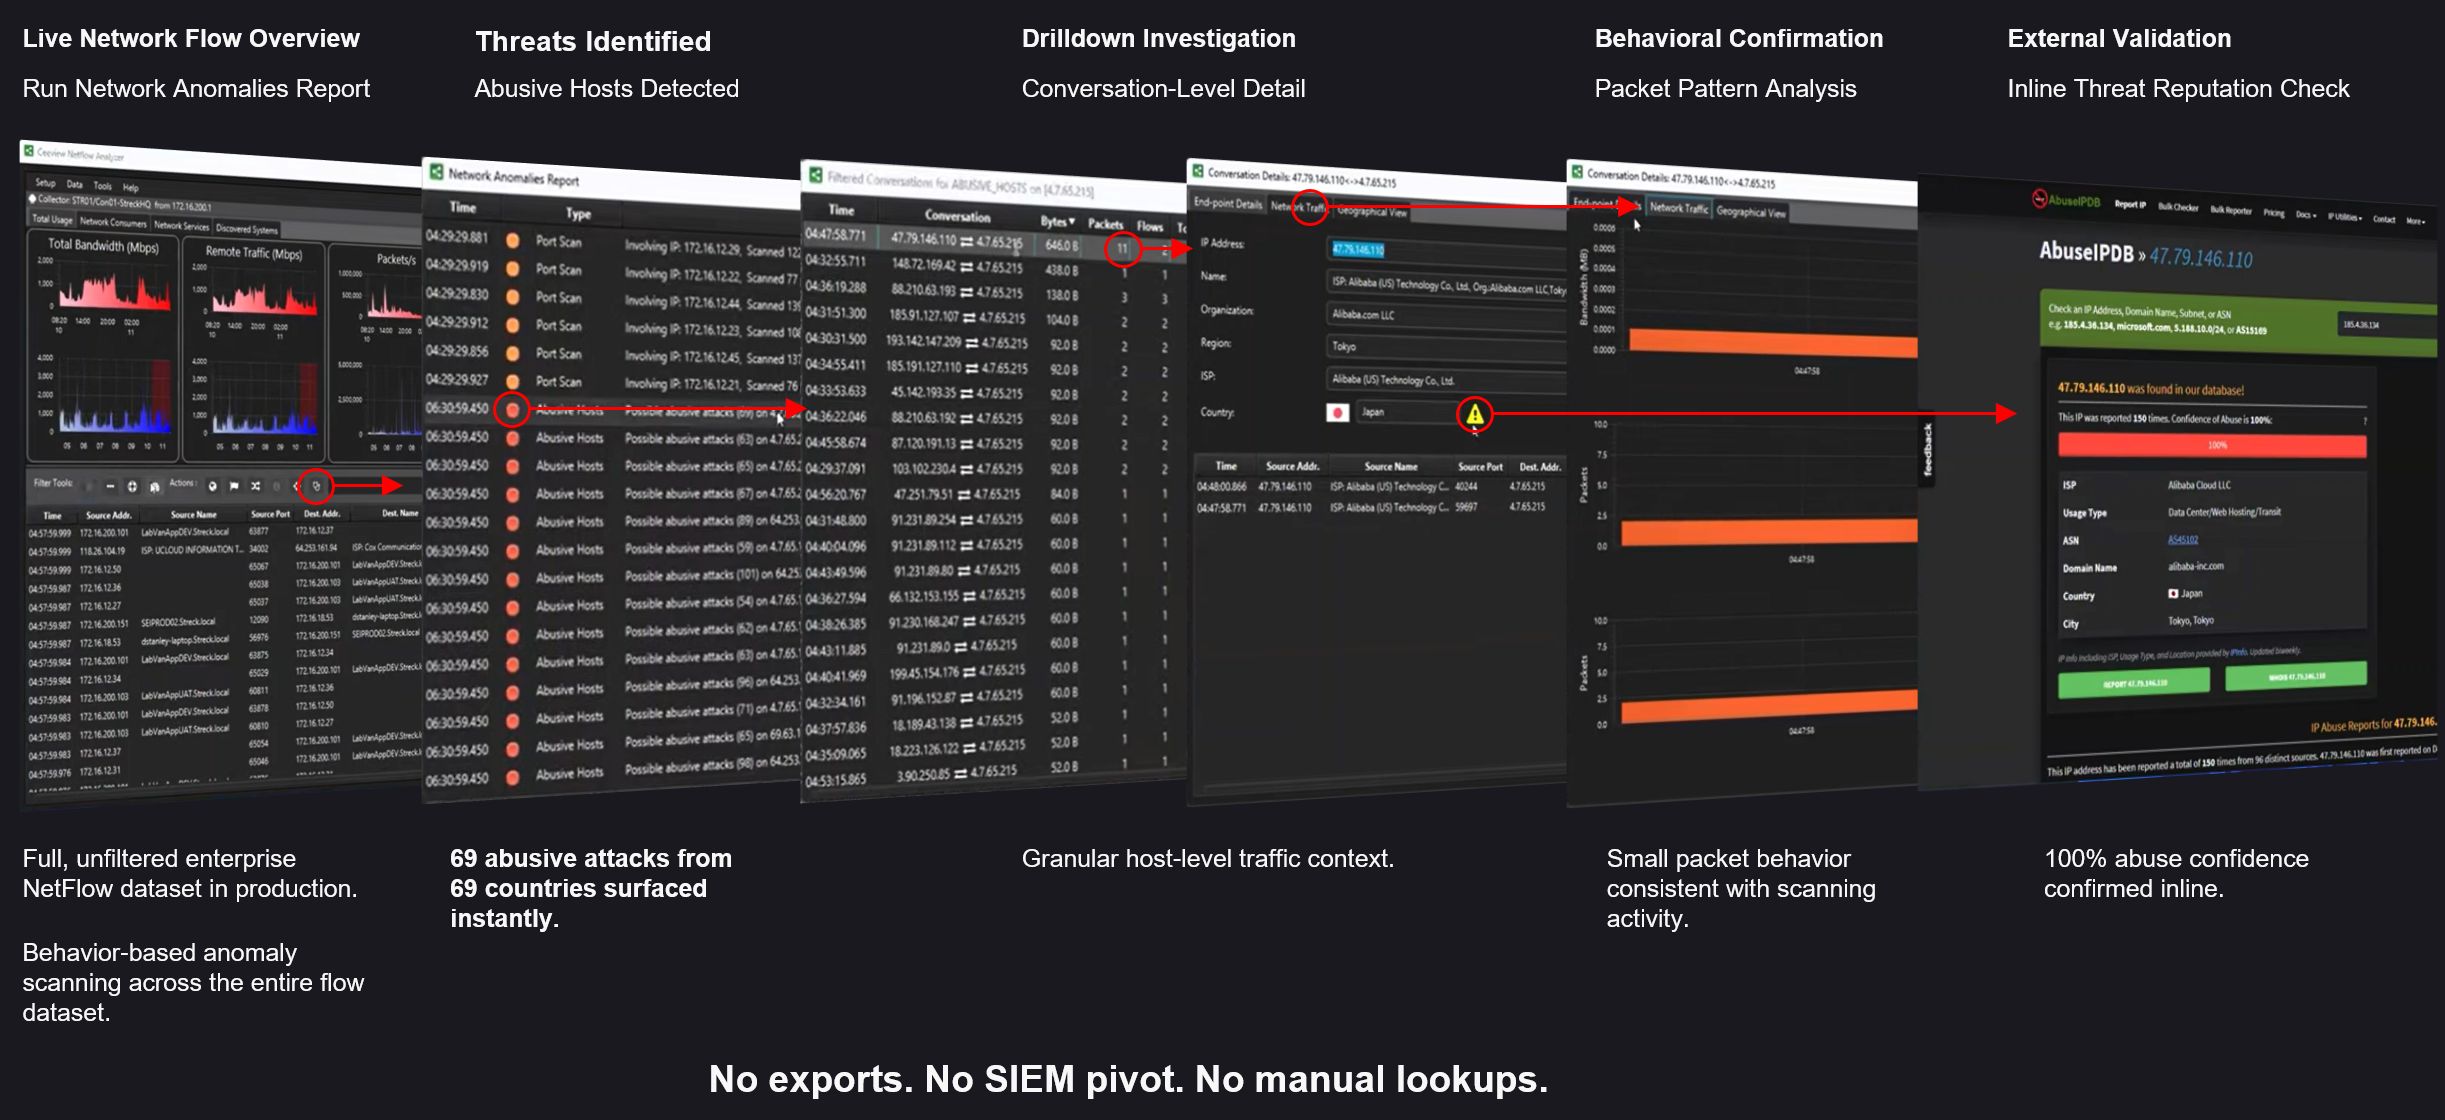
Task: Open the IP Utilities dropdown
Action: (x=2344, y=216)
